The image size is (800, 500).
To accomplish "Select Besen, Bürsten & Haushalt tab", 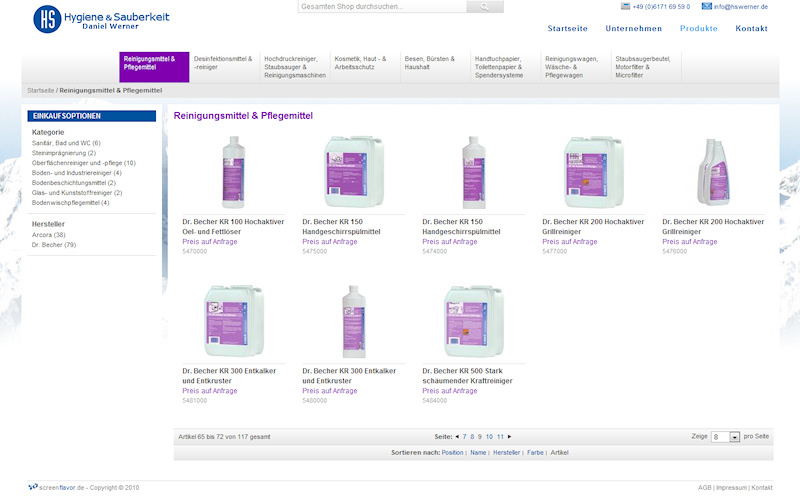I will click(436, 67).
